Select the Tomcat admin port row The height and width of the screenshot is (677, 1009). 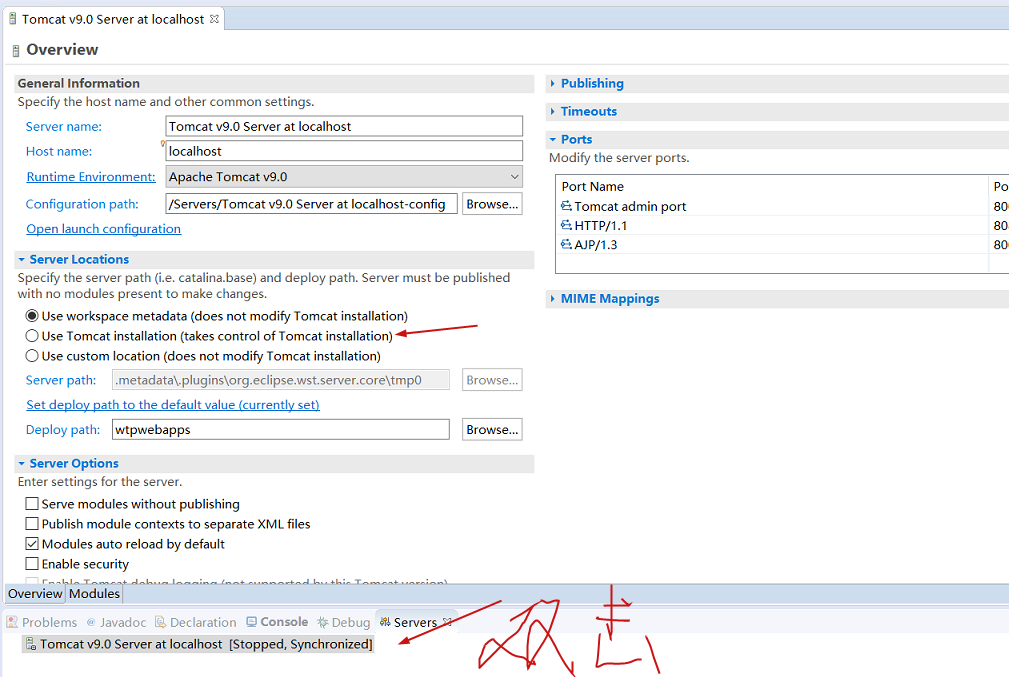[782, 206]
